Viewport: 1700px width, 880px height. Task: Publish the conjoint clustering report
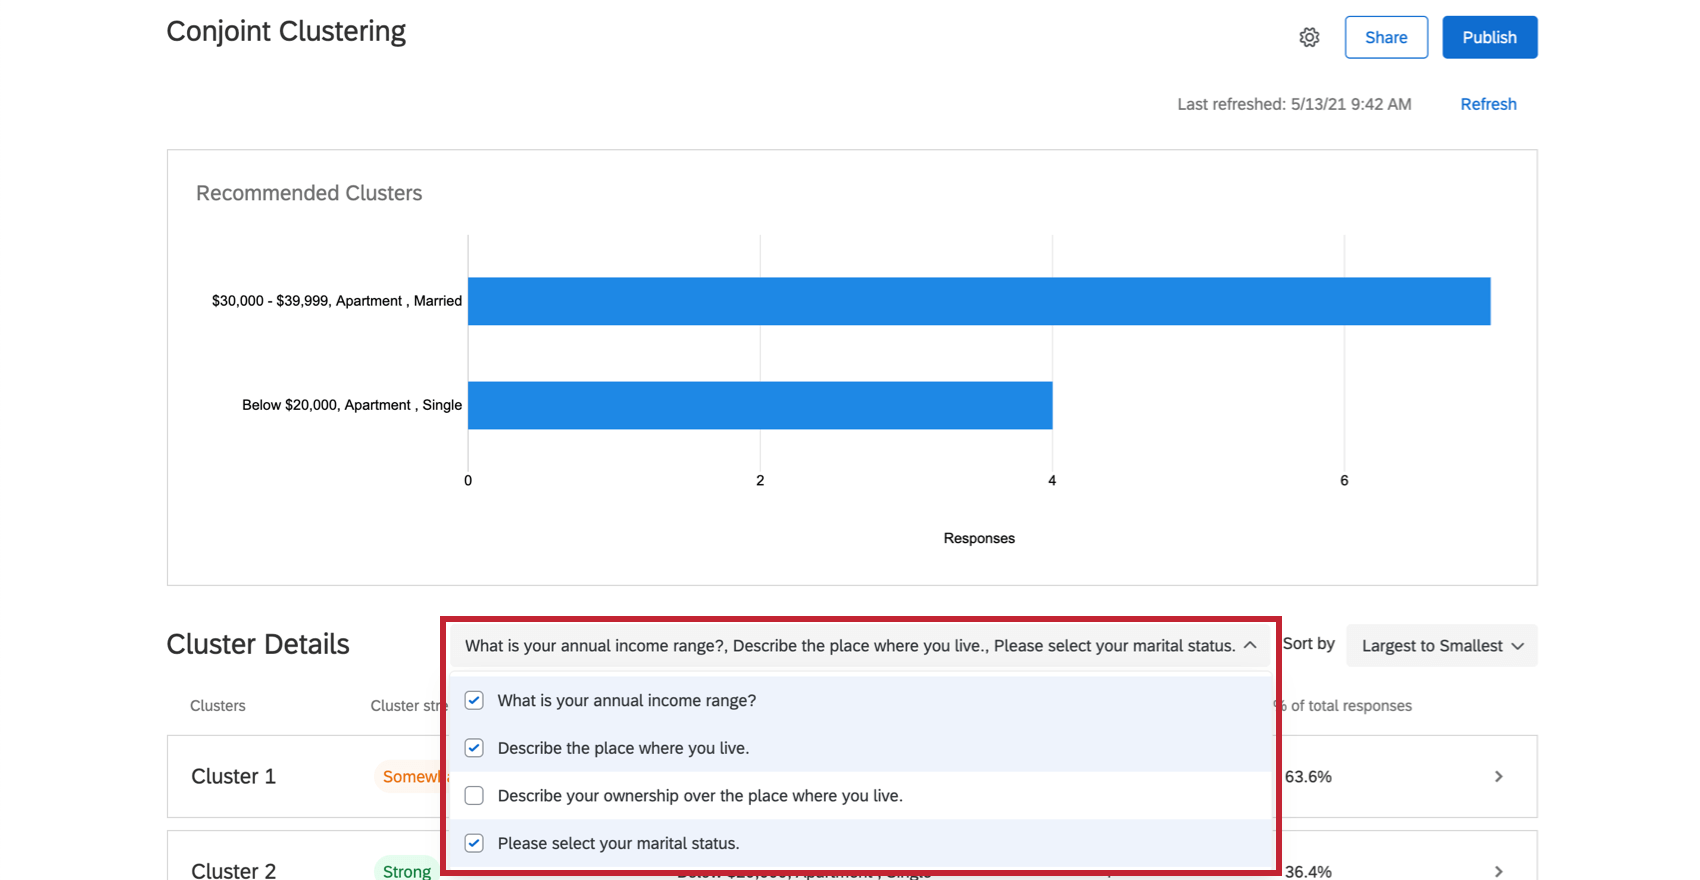tap(1489, 37)
